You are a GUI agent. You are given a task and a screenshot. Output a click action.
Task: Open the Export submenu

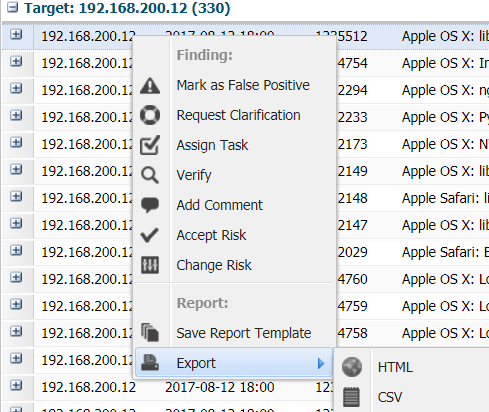click(234, 363)
